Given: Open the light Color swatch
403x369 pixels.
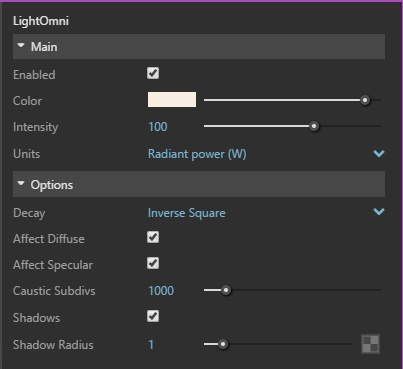Looking at the screenshot, I should (x=172, y=100).
